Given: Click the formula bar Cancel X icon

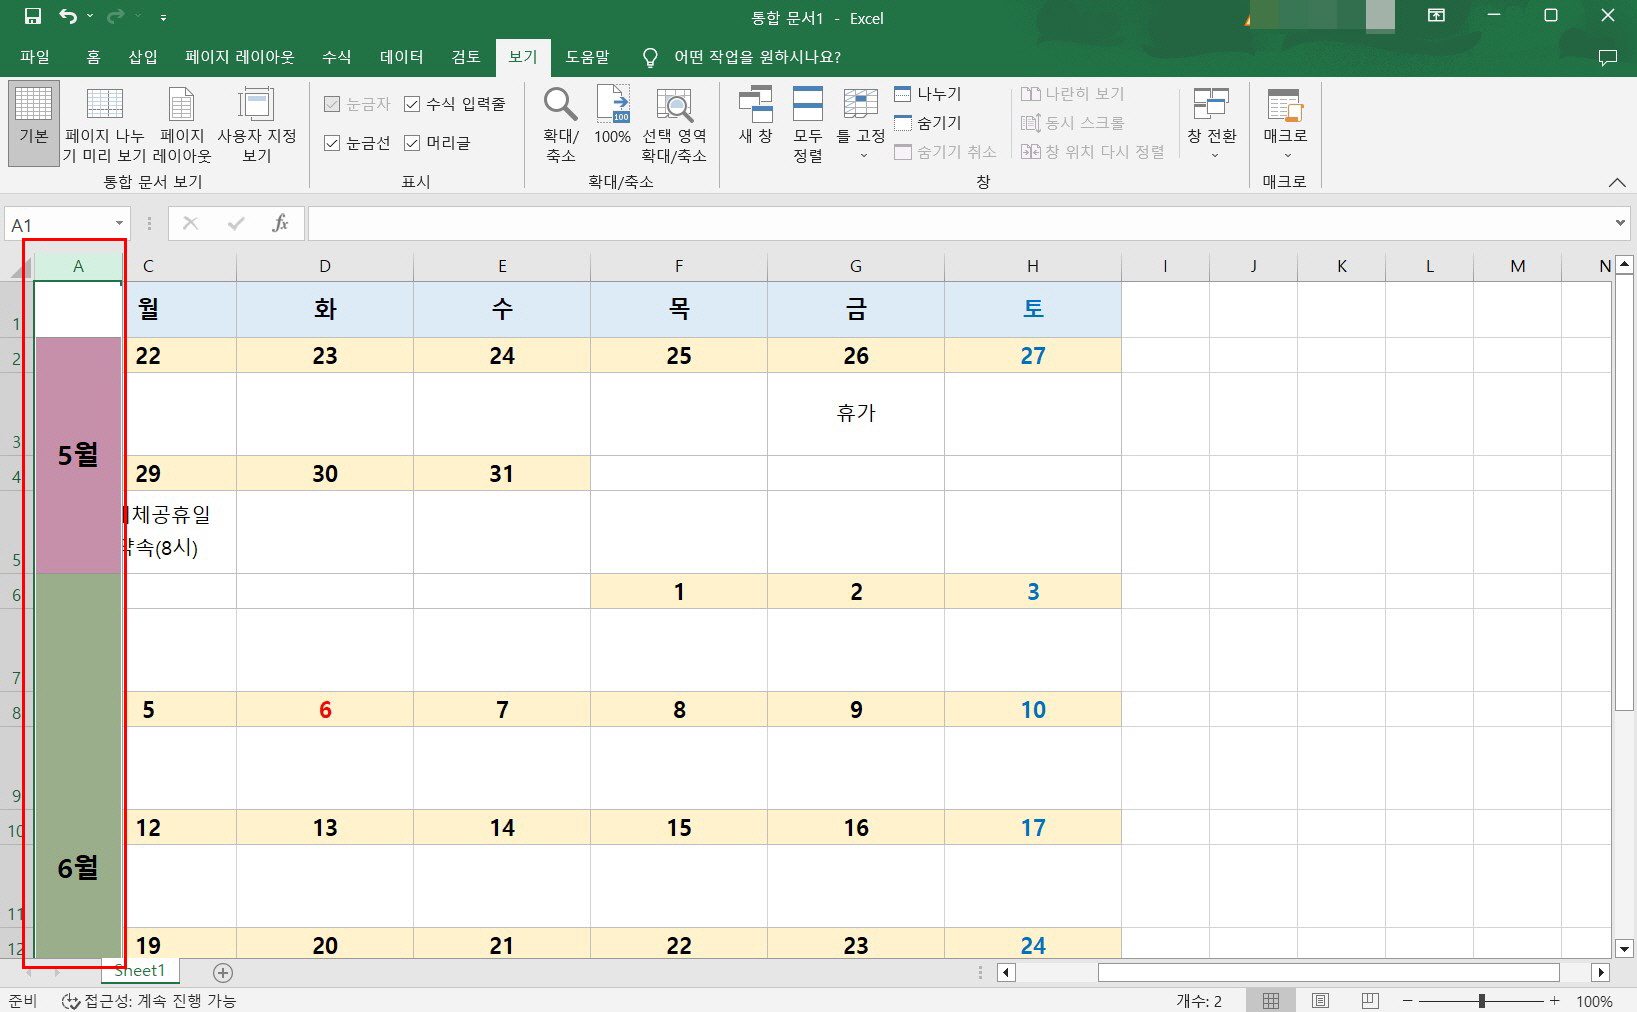Looking at the screenshot, I should pyautogui.click(x=190, y=223).
